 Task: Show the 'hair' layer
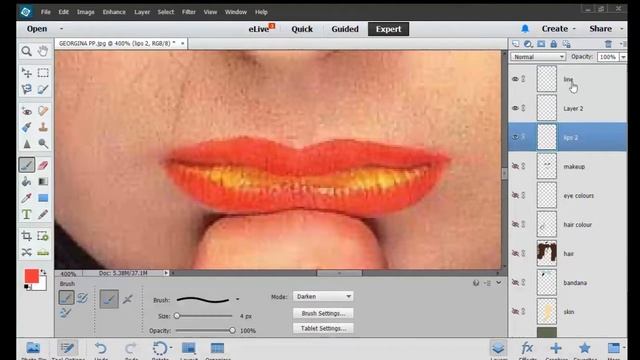[515, 253]
